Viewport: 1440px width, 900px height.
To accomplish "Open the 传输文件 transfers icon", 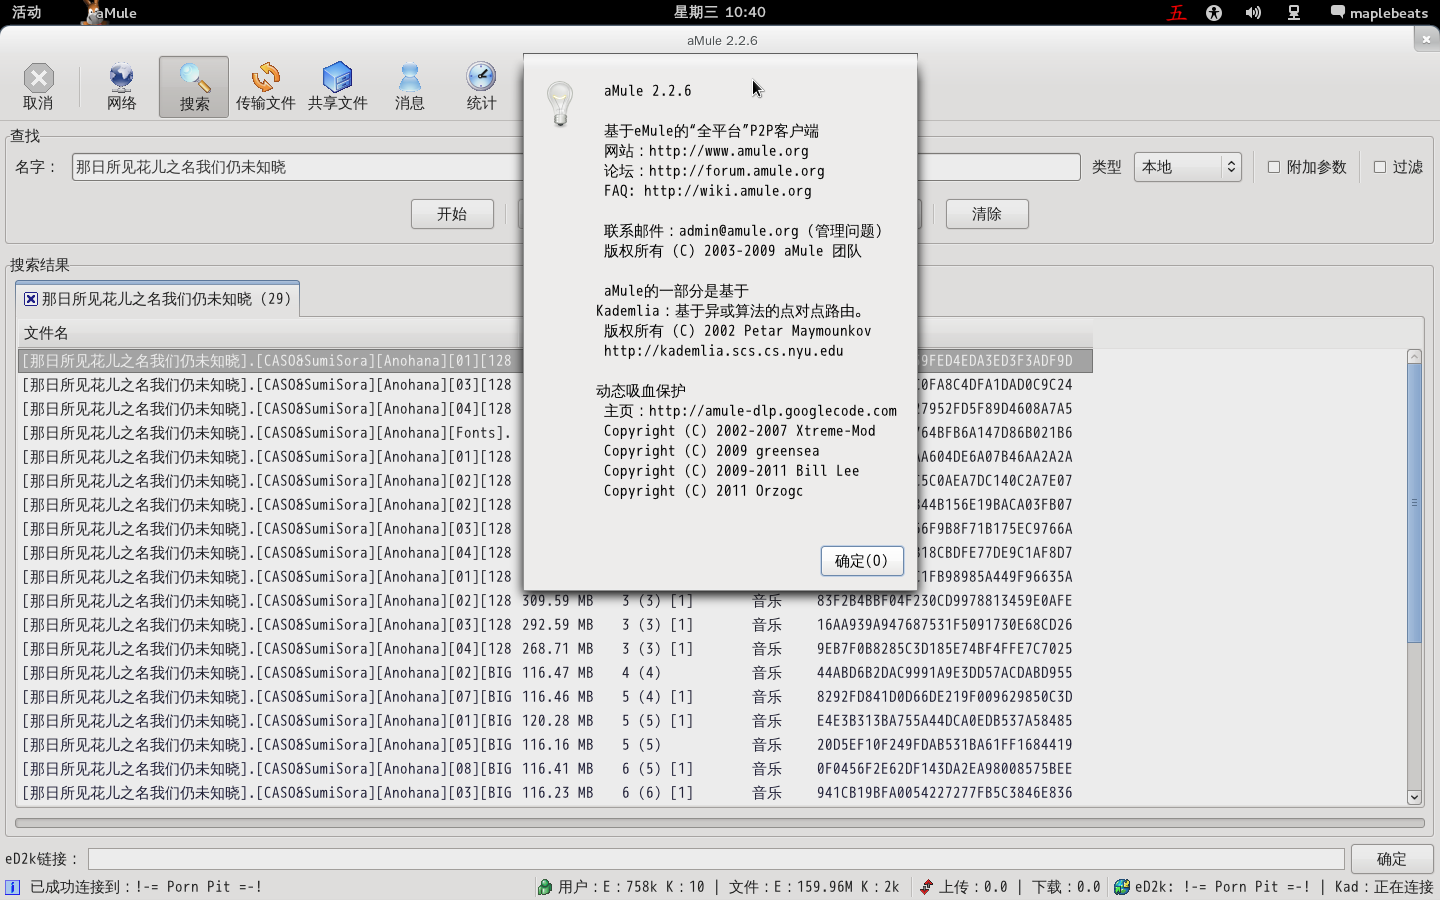I will point(265,86).
